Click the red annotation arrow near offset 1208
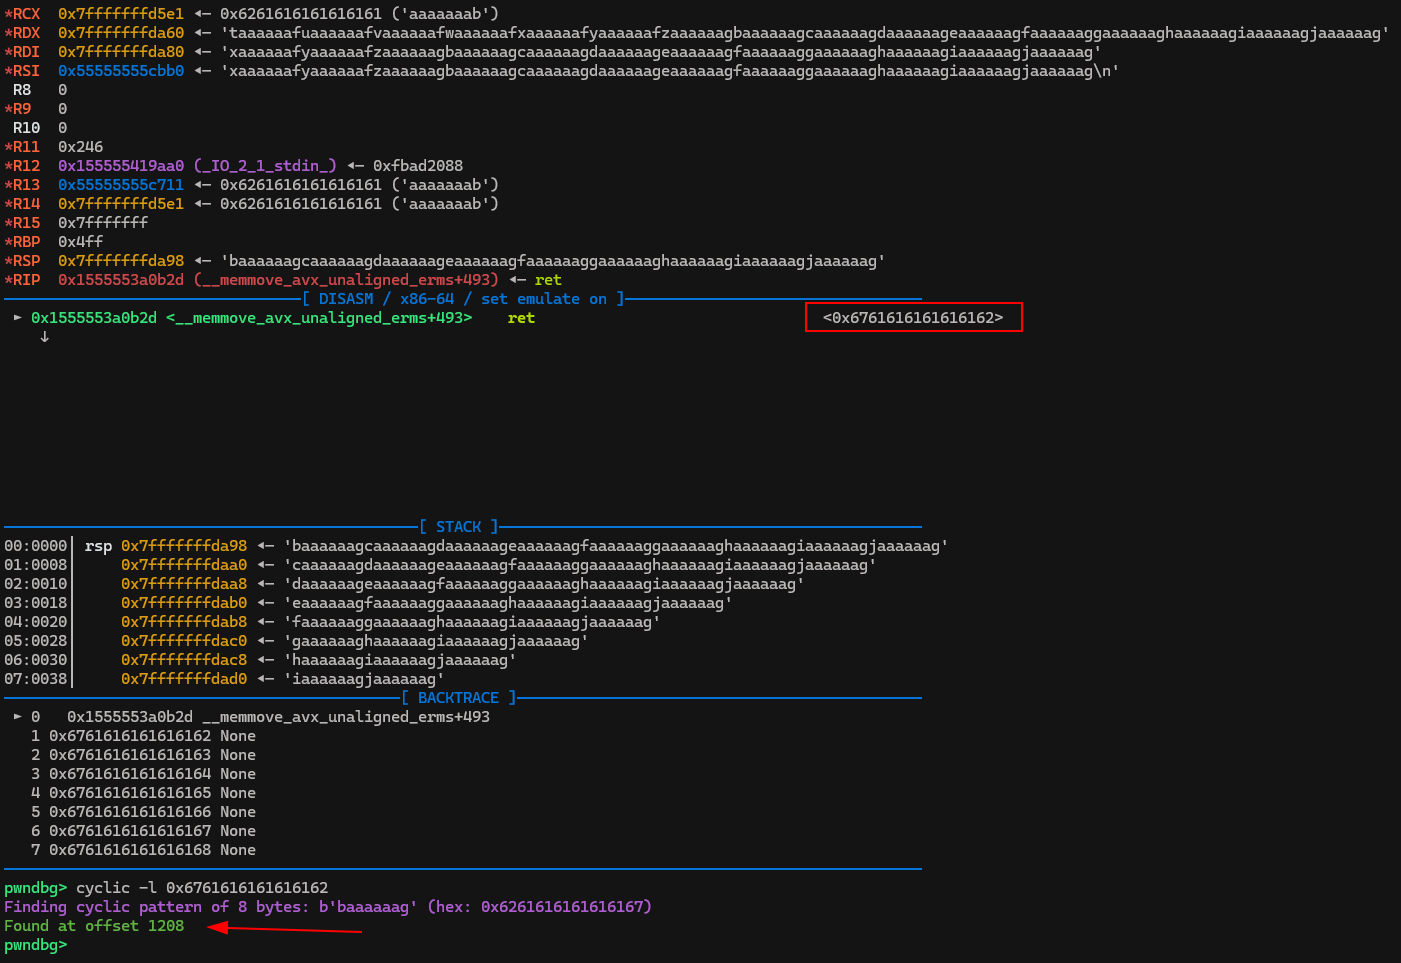The image size is (1401, 963). click(285, 929)
